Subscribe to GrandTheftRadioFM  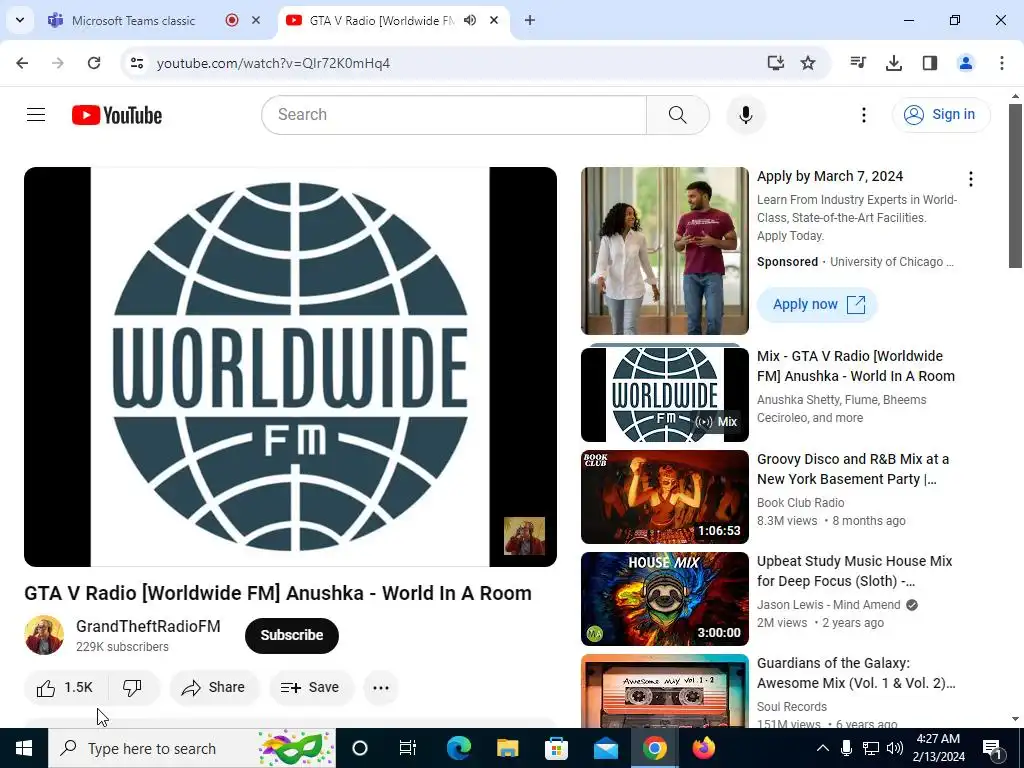click(x=292, y=635)
